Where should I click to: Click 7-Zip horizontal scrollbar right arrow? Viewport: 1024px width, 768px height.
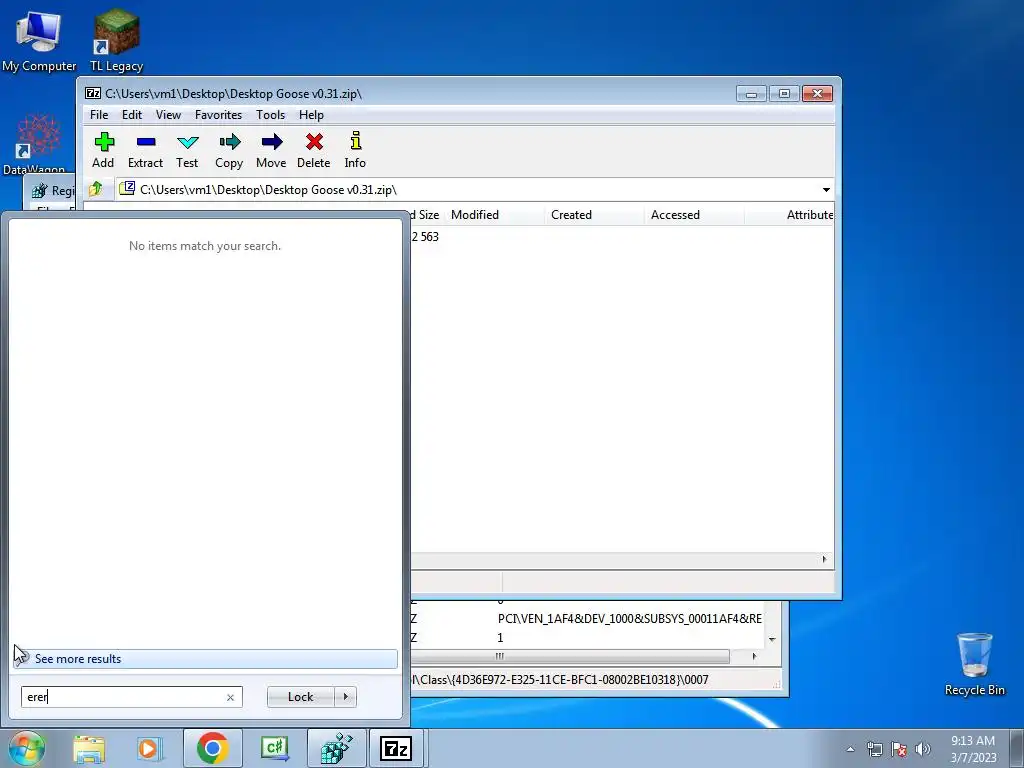coord(824,560)
